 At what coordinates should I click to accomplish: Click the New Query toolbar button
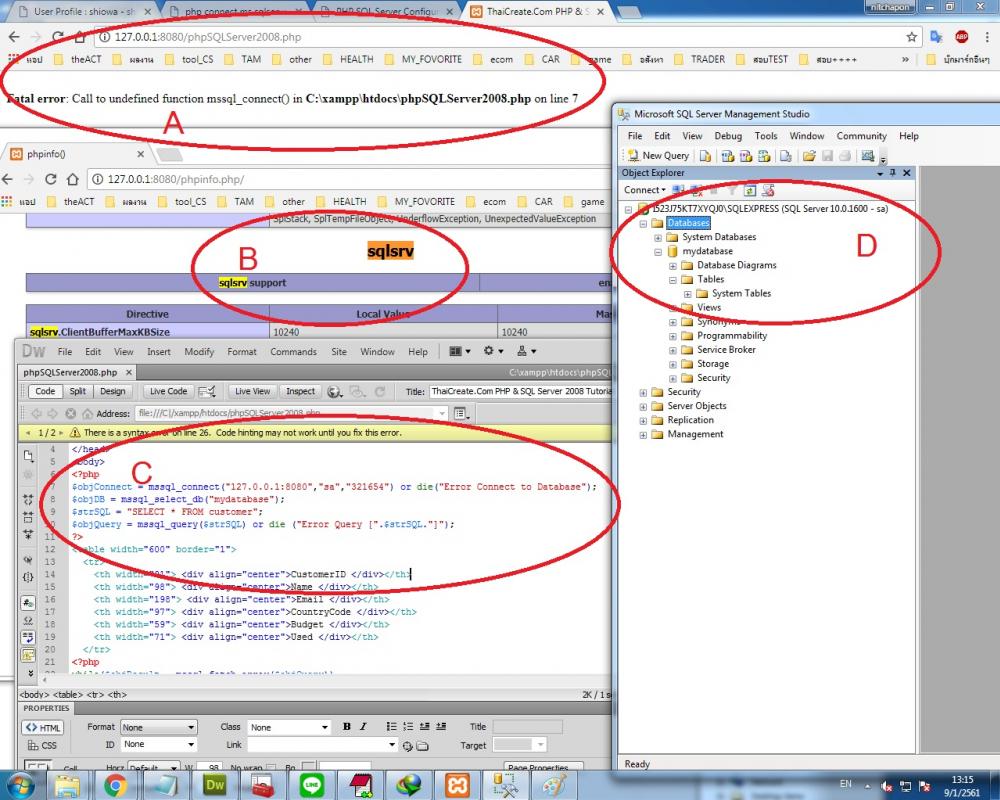pyautogui.click(x=658, y=156)
